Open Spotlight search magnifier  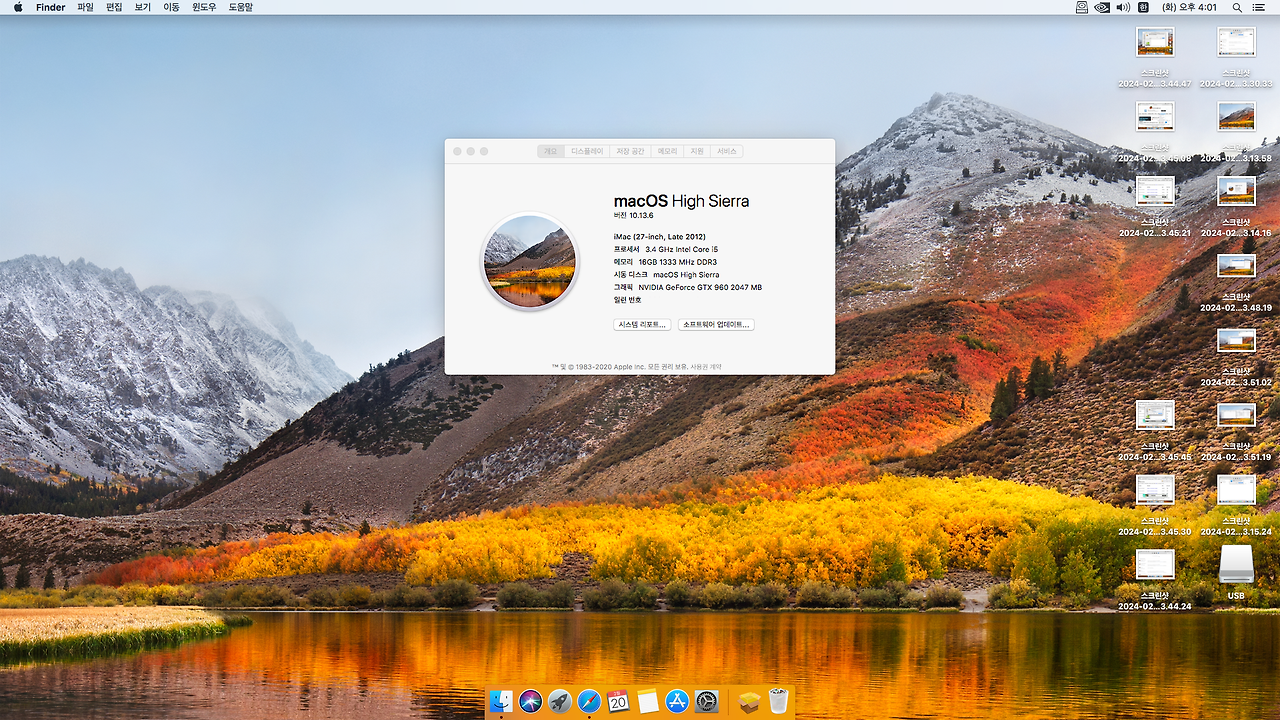[x=1238, y=7]
